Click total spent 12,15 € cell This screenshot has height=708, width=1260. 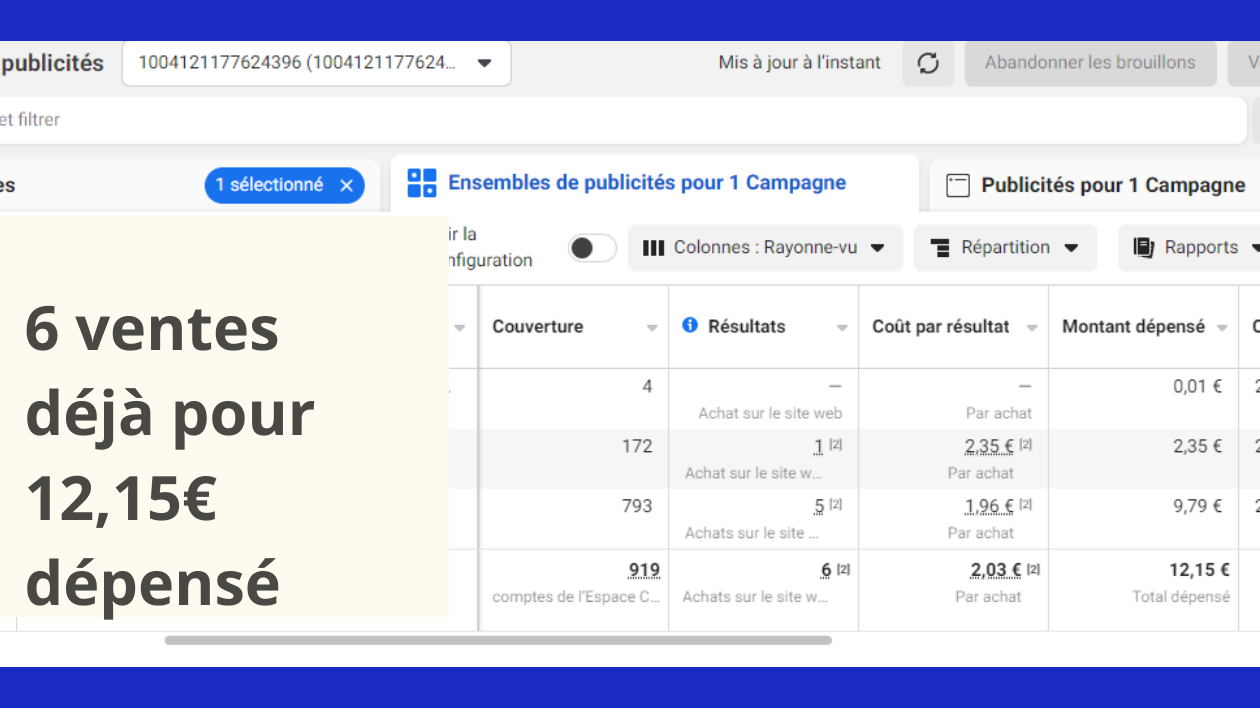point(1200,570)
